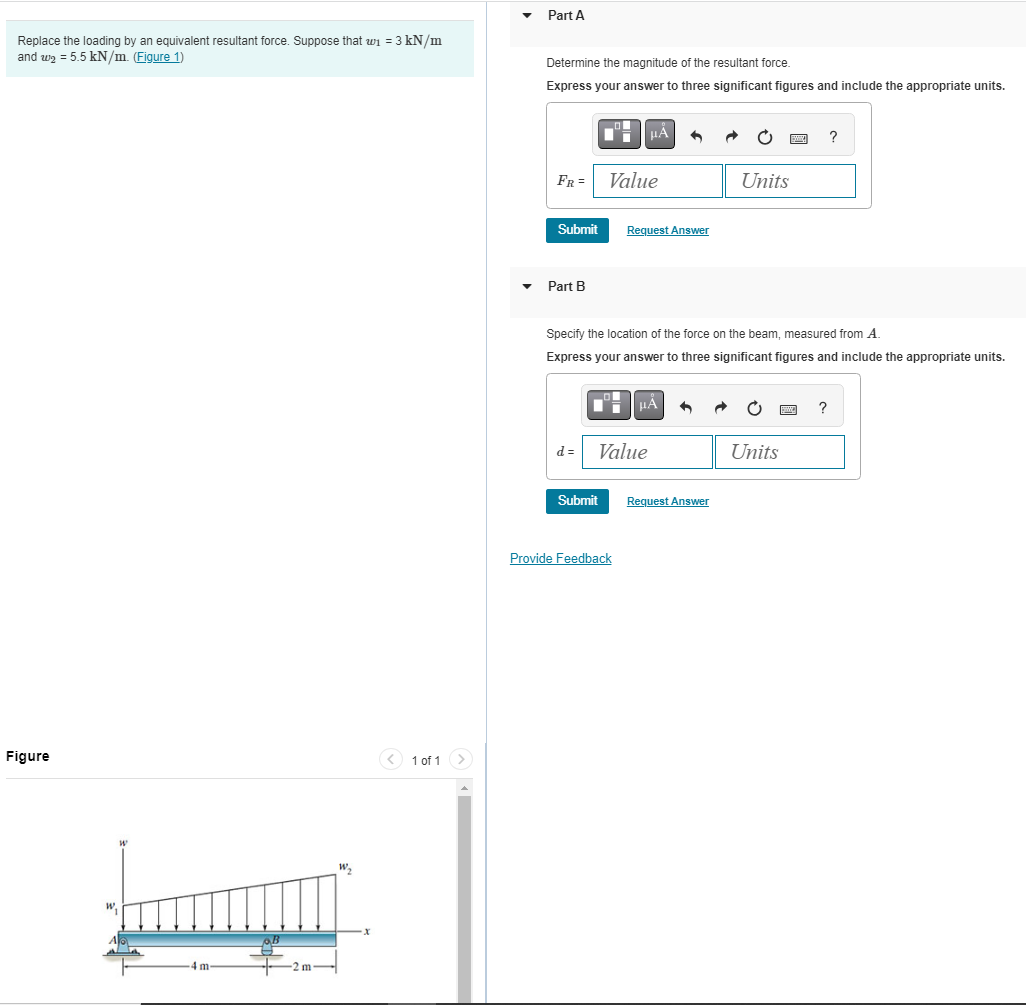This screenshot has height=1005, width=1026.
Task: Click Request Answer under Part B
Action: pyautogui.click(x=667, y=500)
